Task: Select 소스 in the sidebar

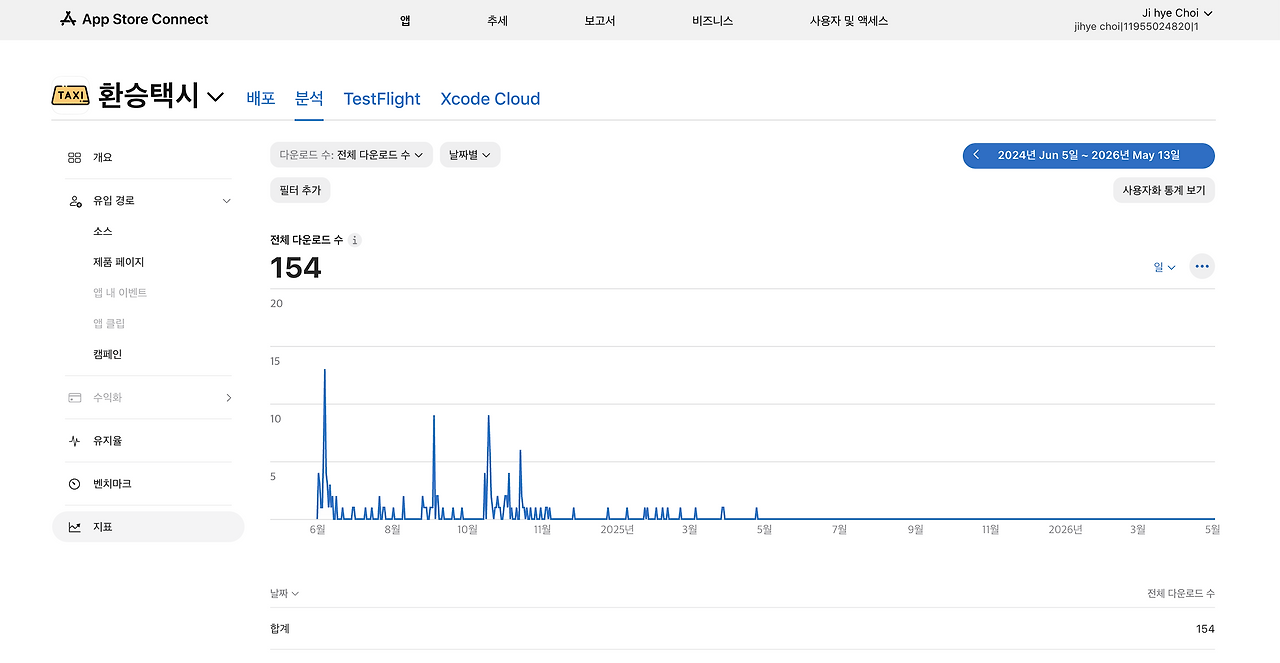Action: 103,231
